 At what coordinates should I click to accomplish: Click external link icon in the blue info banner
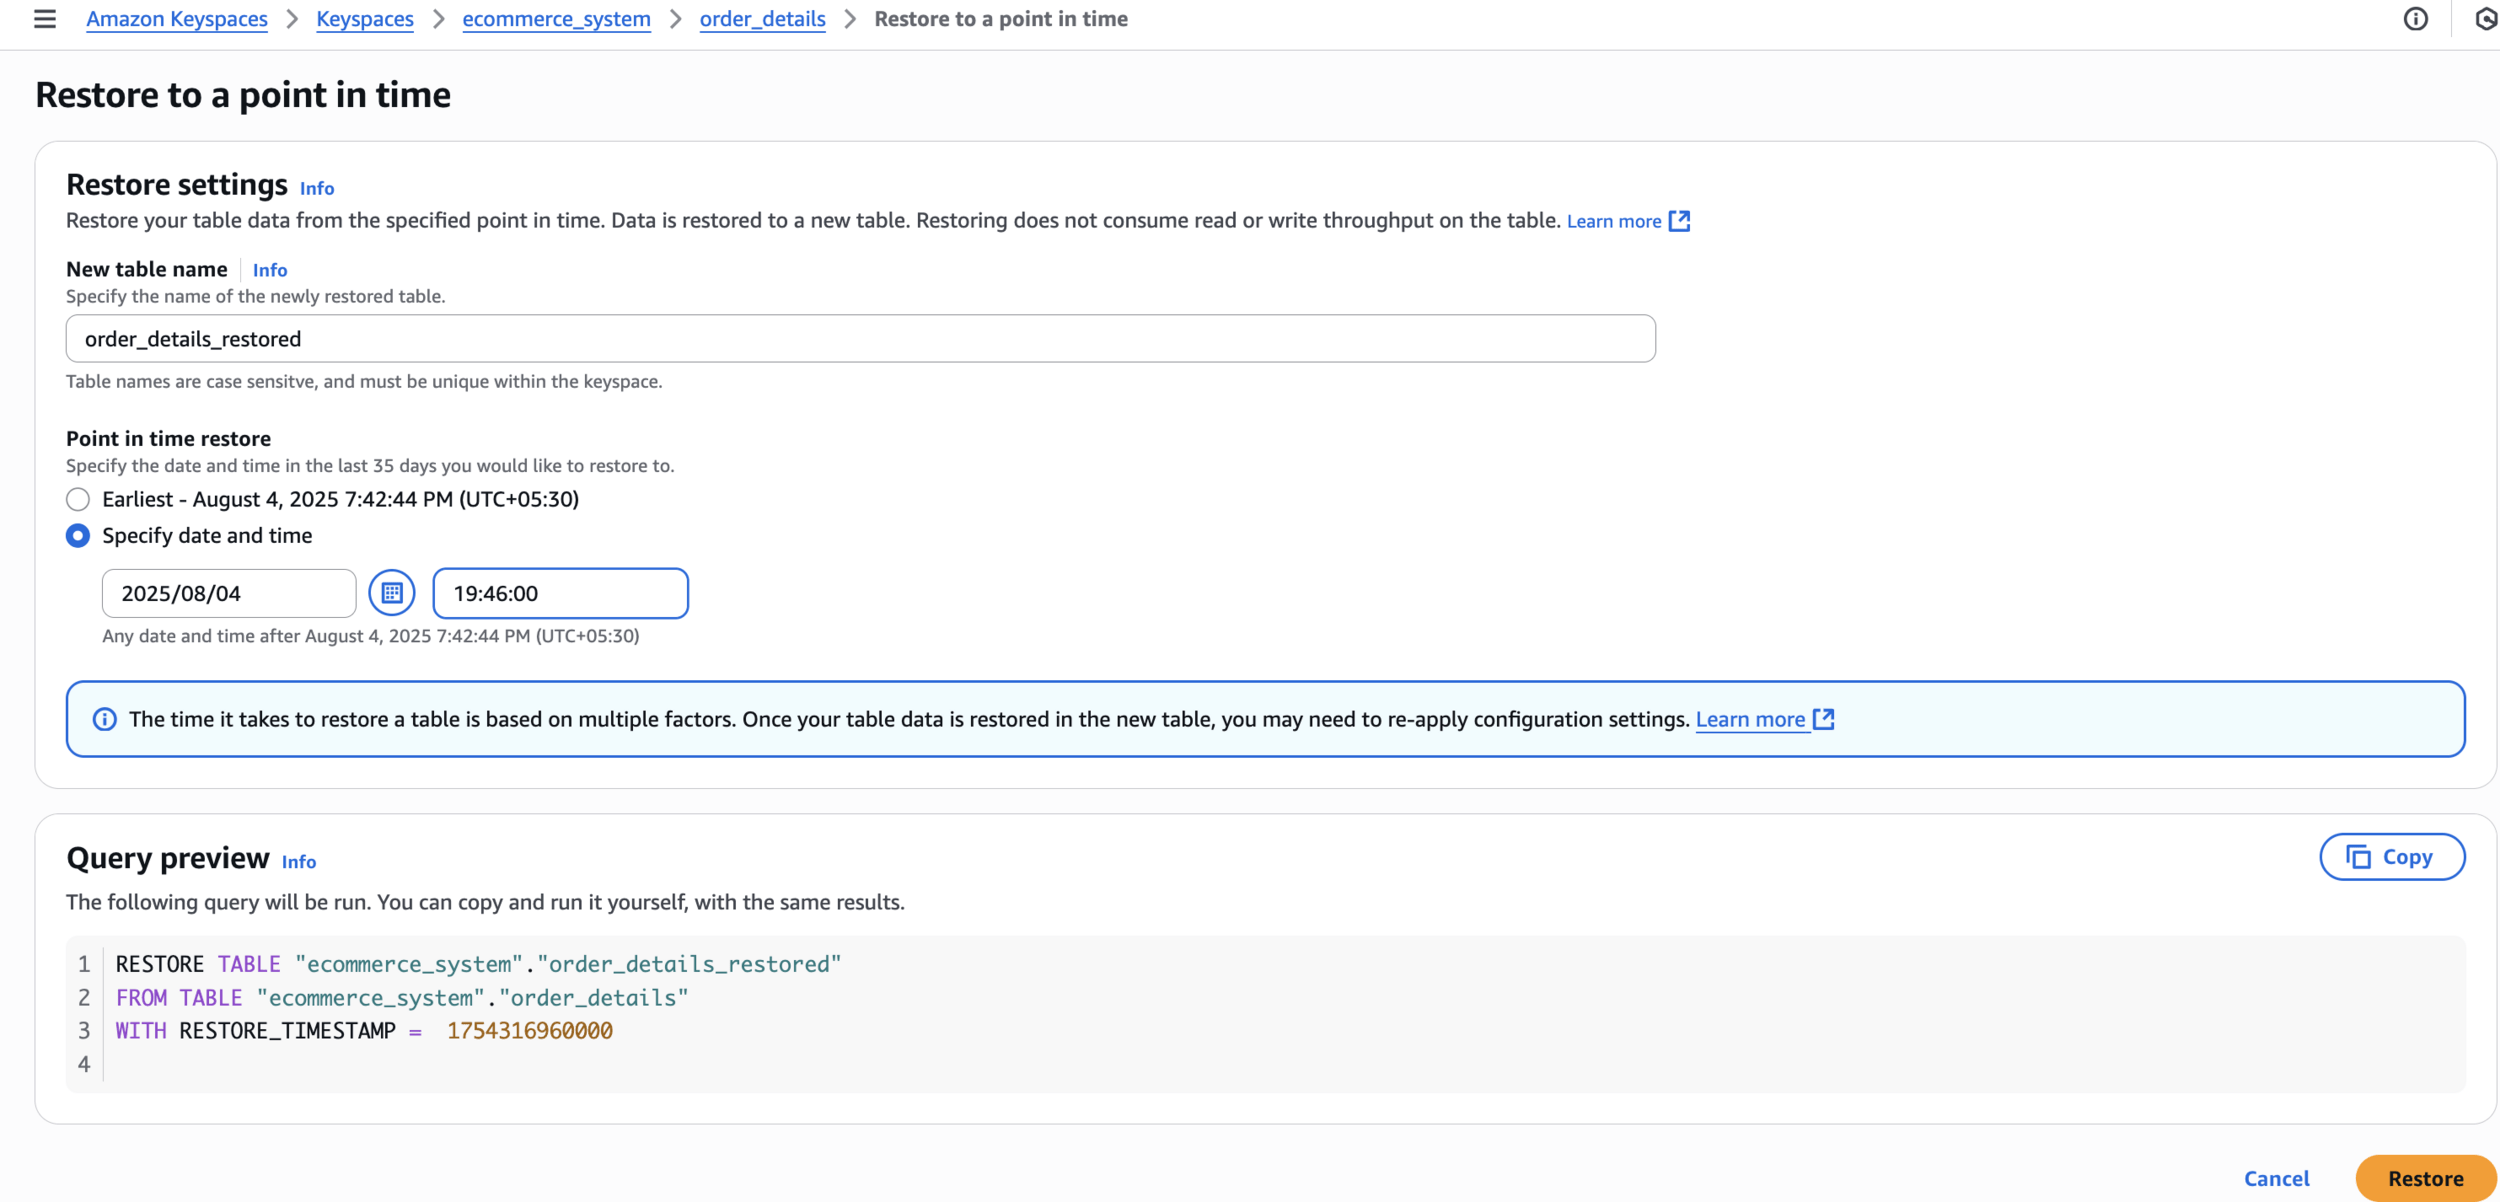coord(1824,719)
